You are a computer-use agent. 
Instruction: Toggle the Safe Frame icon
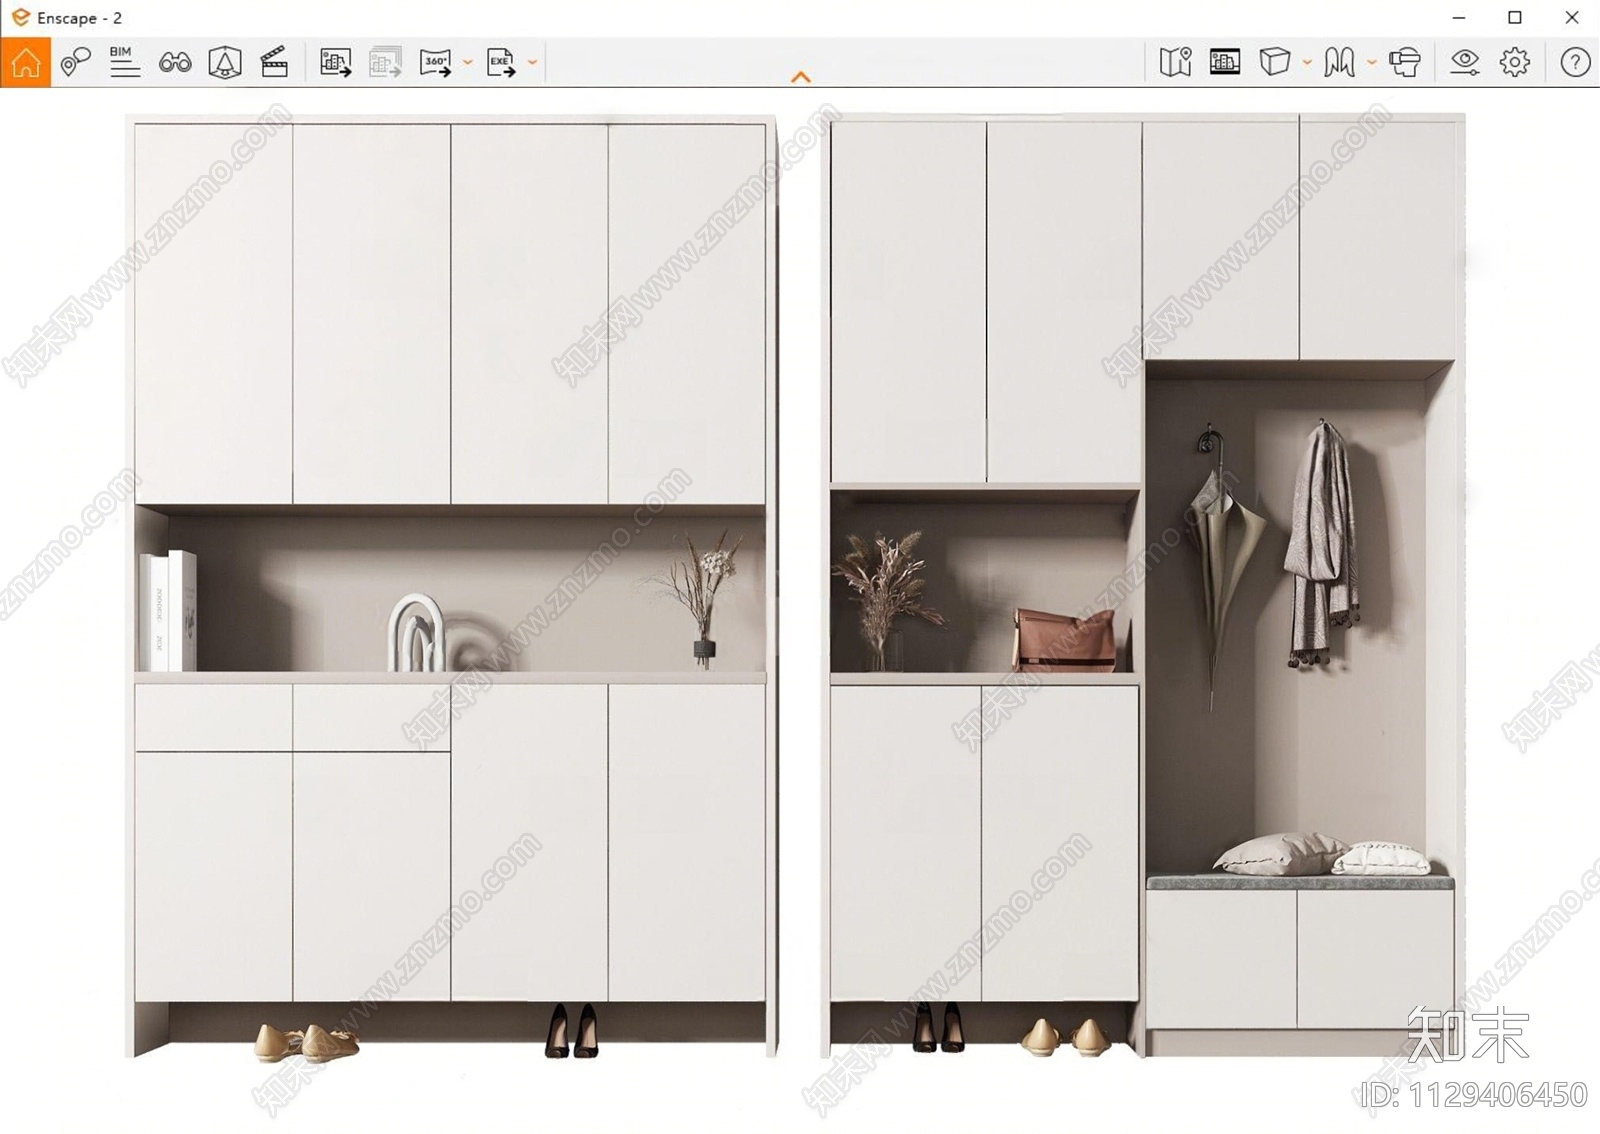click(x=225, y=62)
